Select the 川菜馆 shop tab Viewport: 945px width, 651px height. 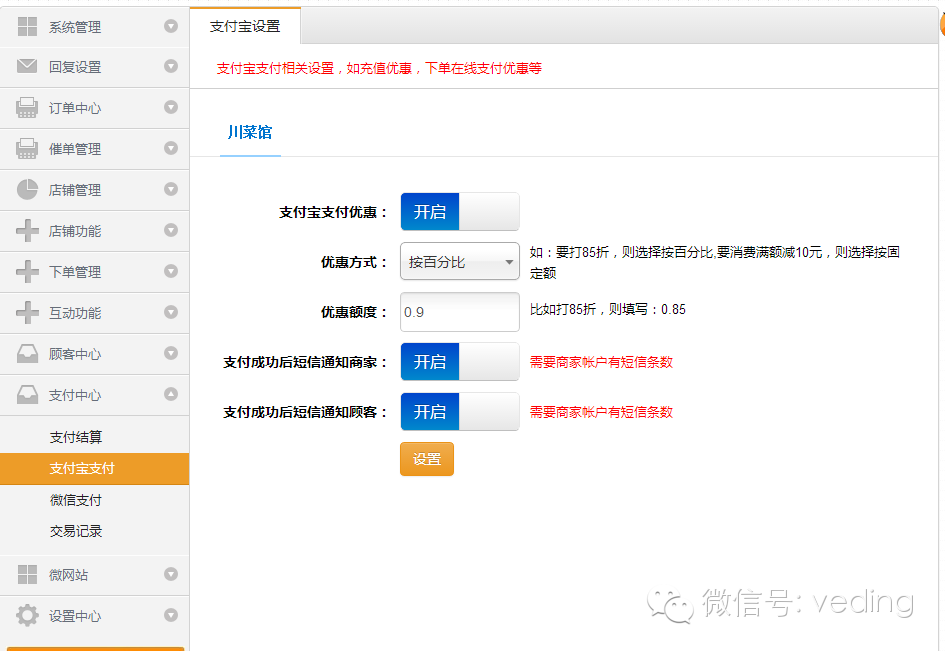tap(250, 133)
